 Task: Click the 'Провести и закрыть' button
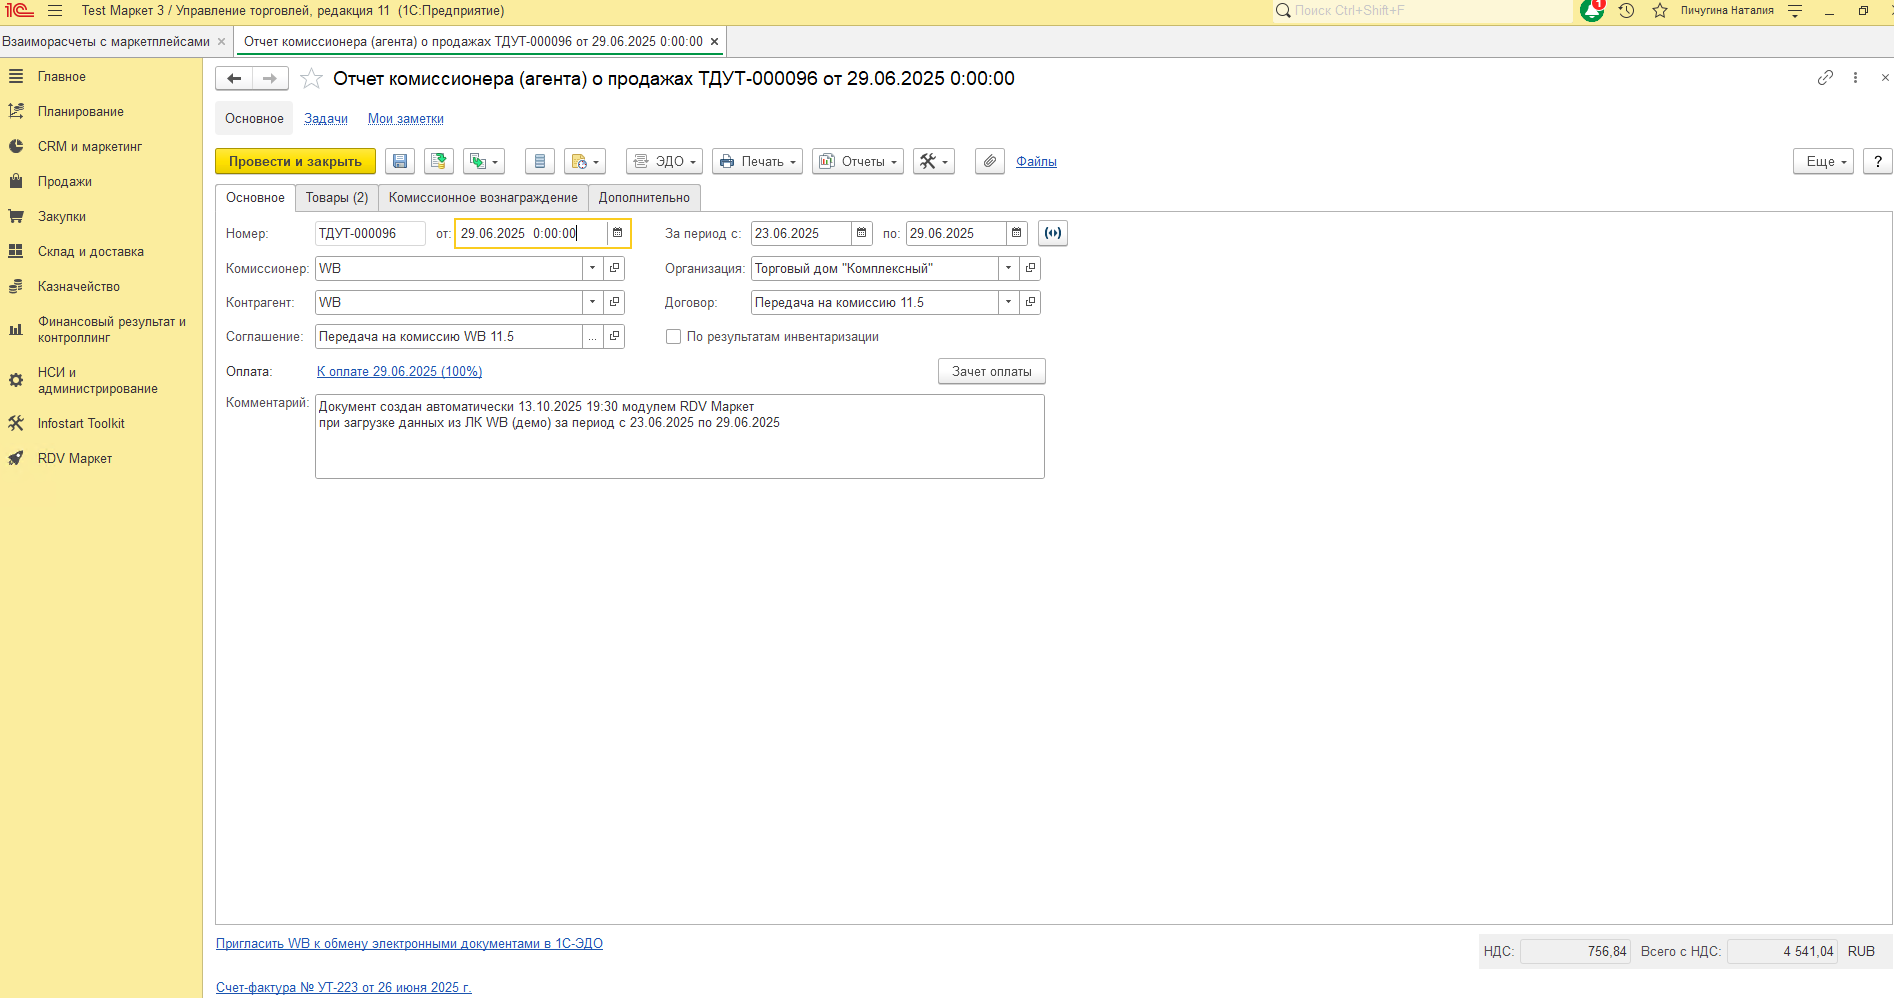point(295,161)
